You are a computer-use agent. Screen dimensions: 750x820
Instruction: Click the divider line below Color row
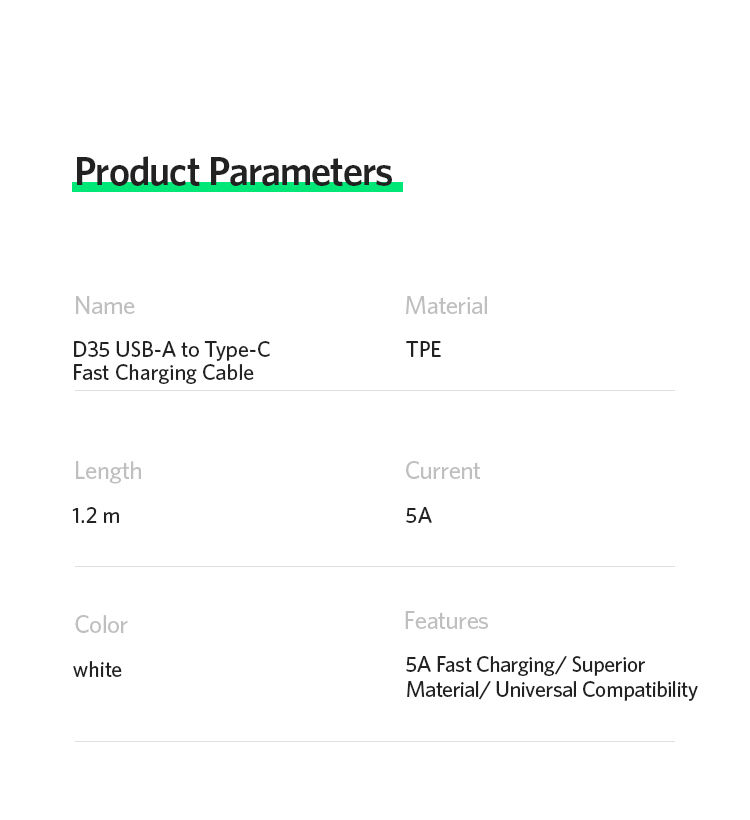coord(374,742)
